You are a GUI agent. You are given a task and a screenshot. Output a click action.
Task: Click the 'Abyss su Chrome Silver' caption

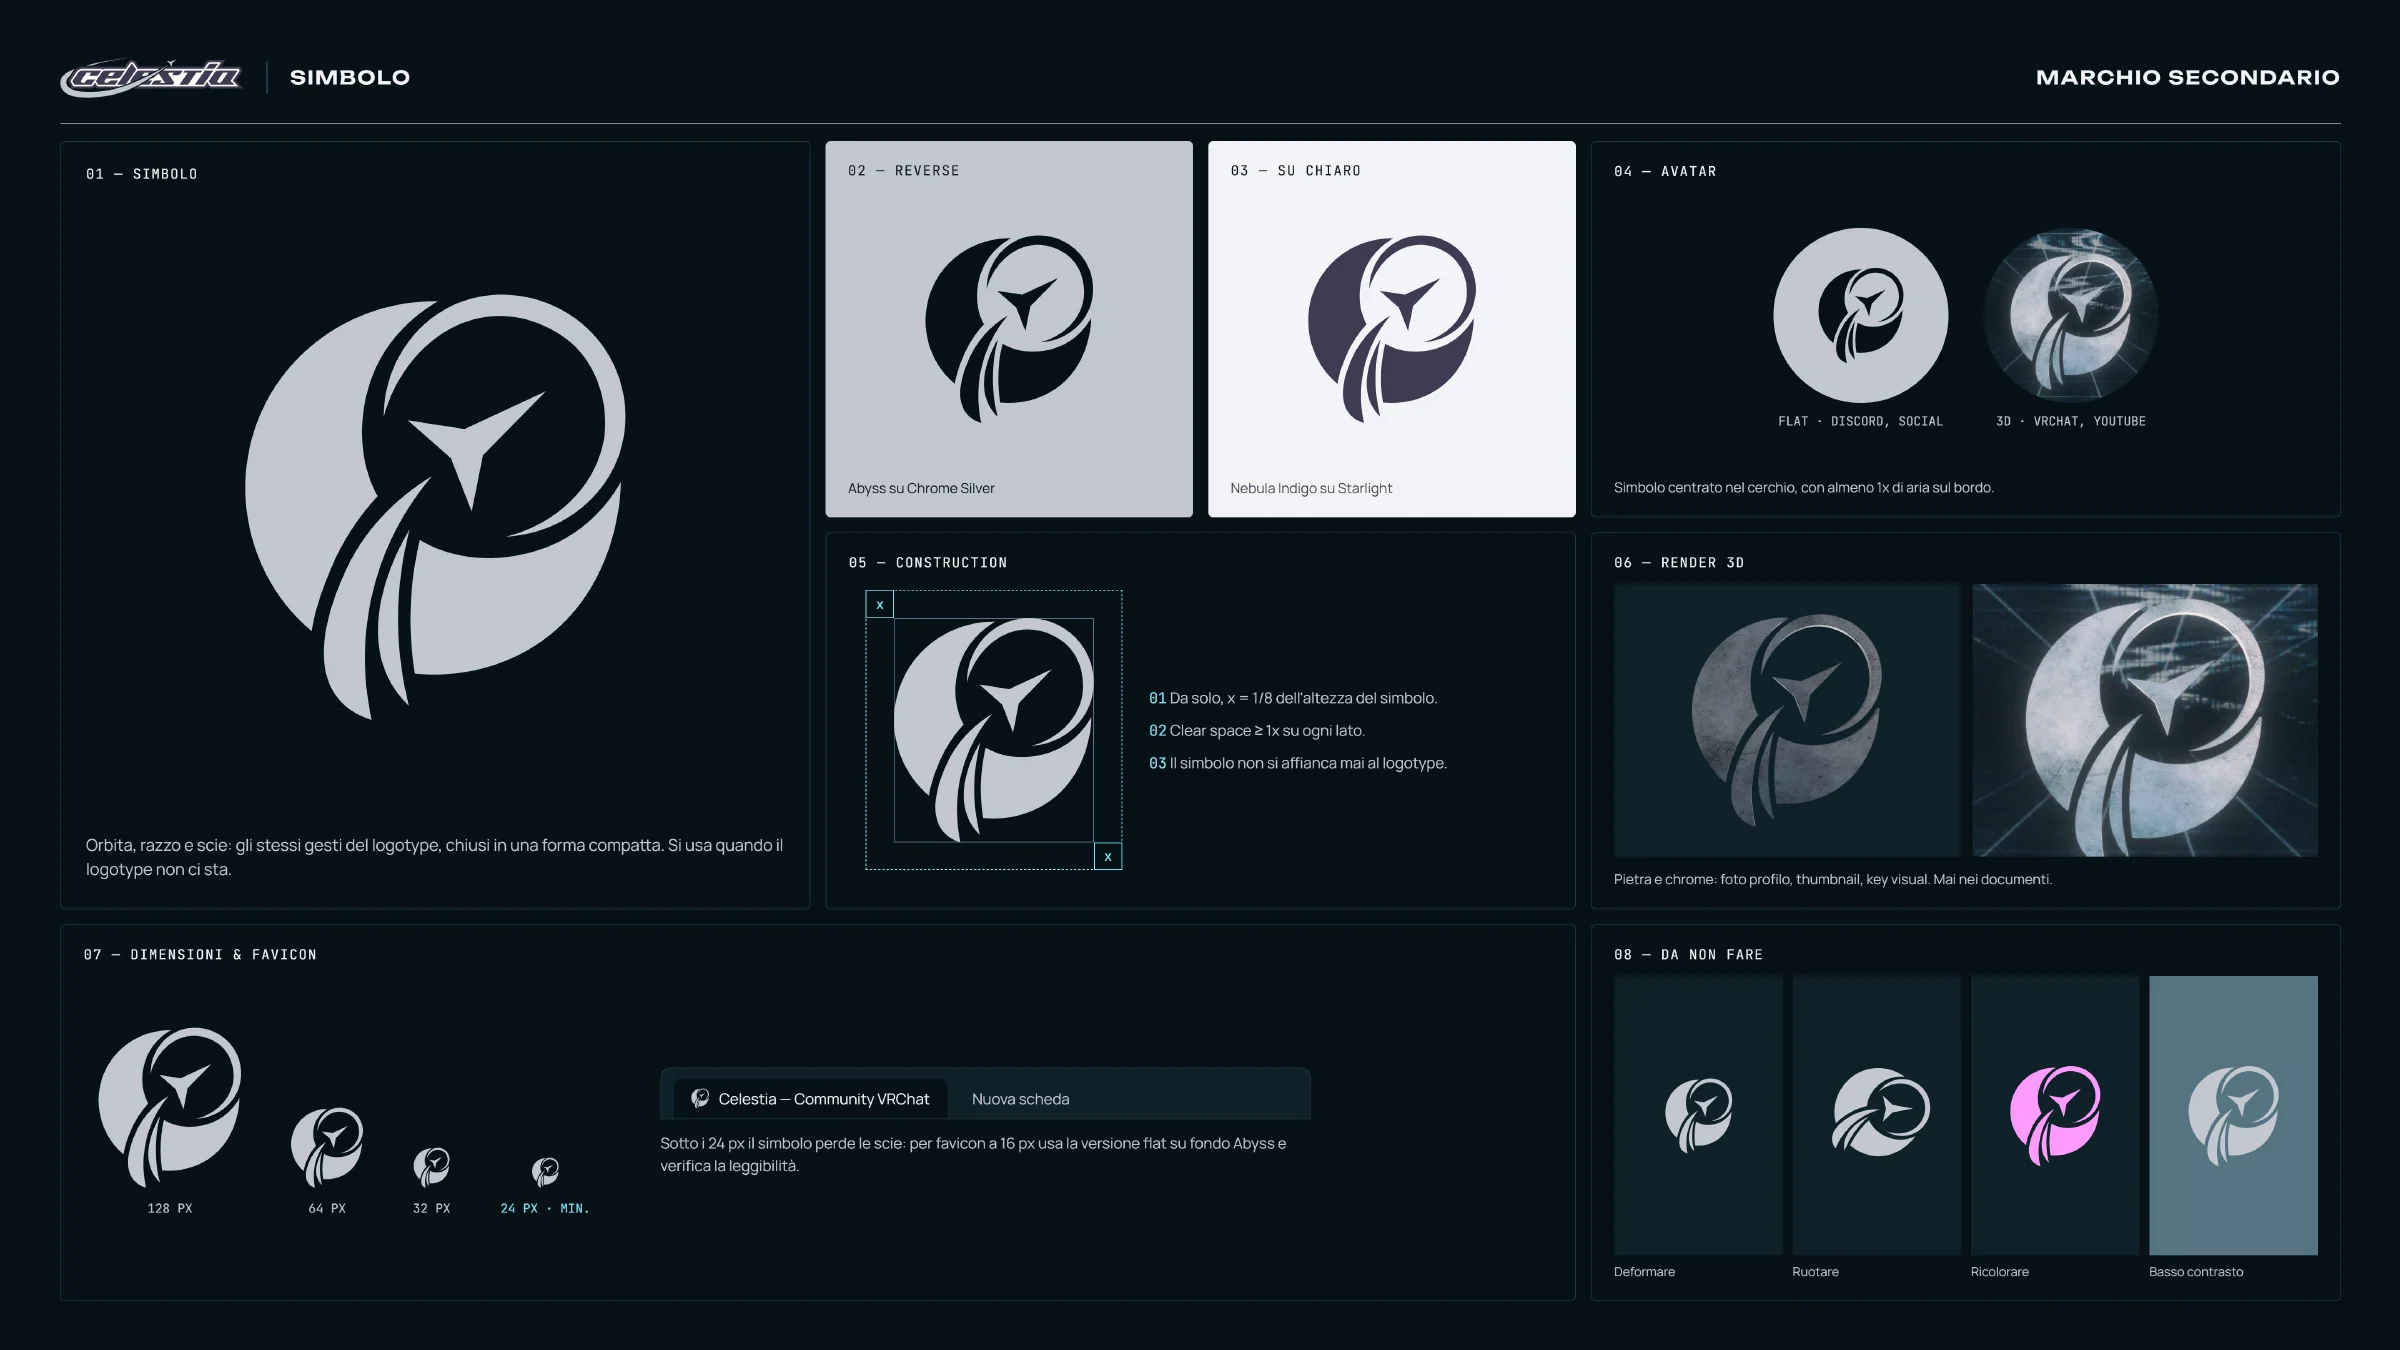921,488
